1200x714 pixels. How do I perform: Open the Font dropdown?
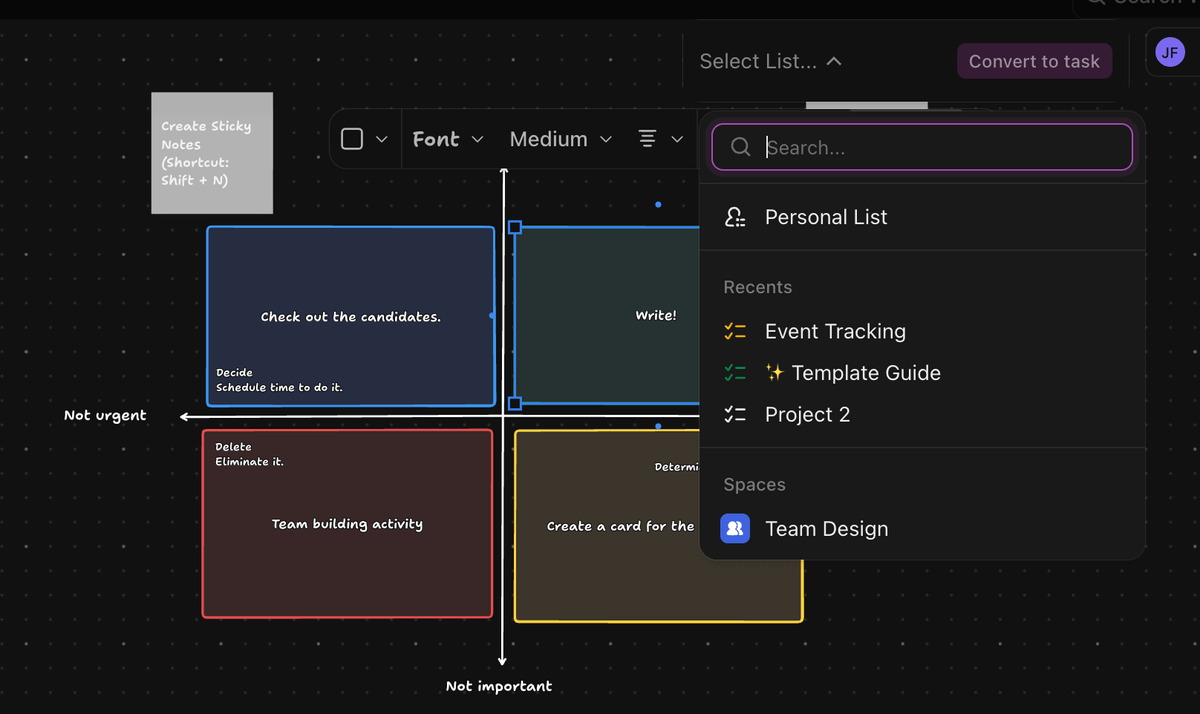click(447, 139)
